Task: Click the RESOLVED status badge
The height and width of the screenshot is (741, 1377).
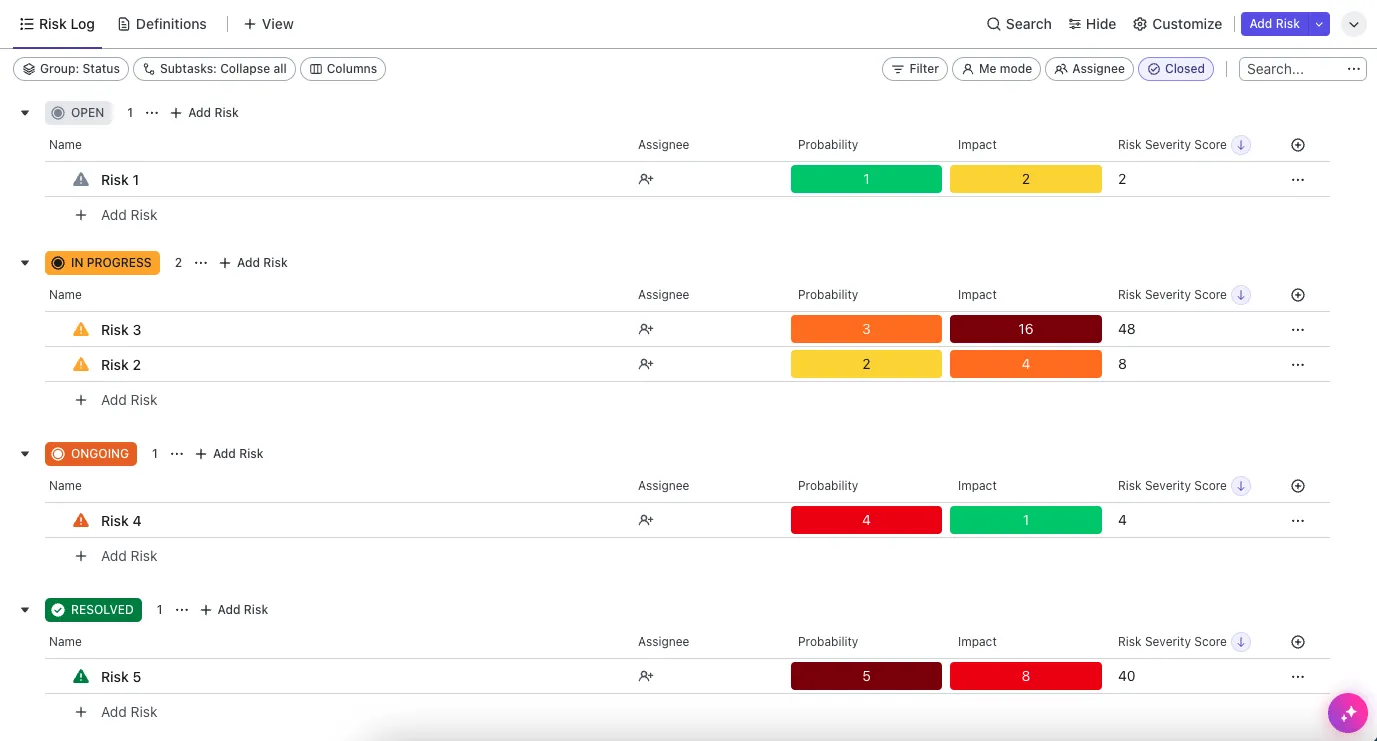Action: (93, 610)
